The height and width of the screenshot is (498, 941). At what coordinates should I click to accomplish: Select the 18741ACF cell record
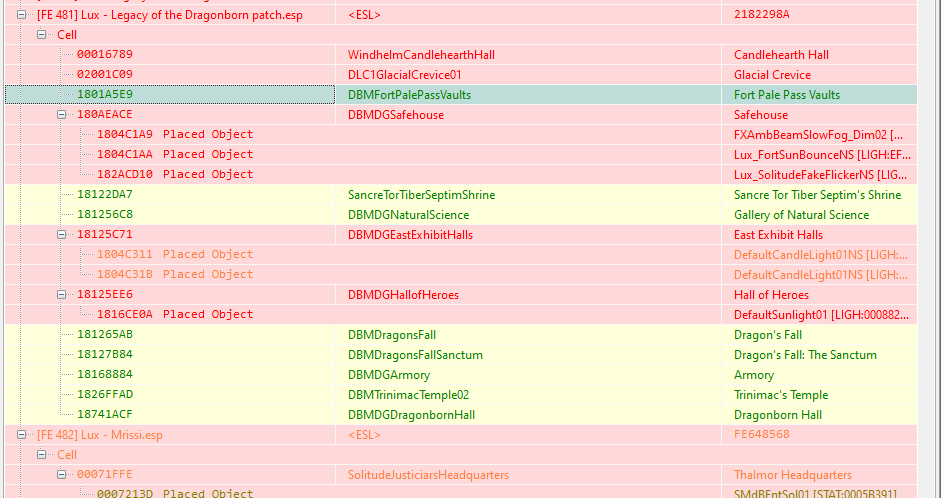104,415
